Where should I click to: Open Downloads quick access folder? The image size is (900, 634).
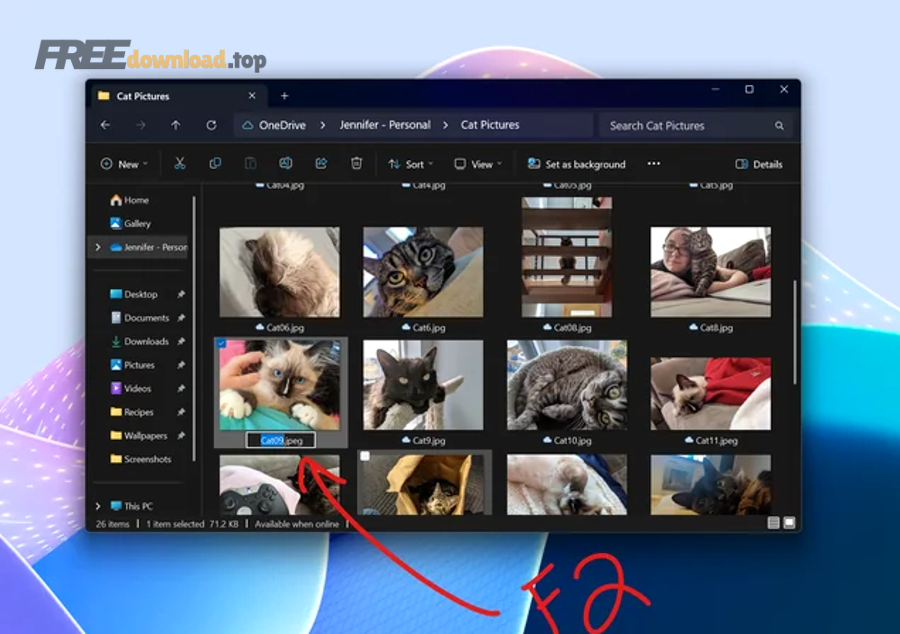tap(139, 341)
